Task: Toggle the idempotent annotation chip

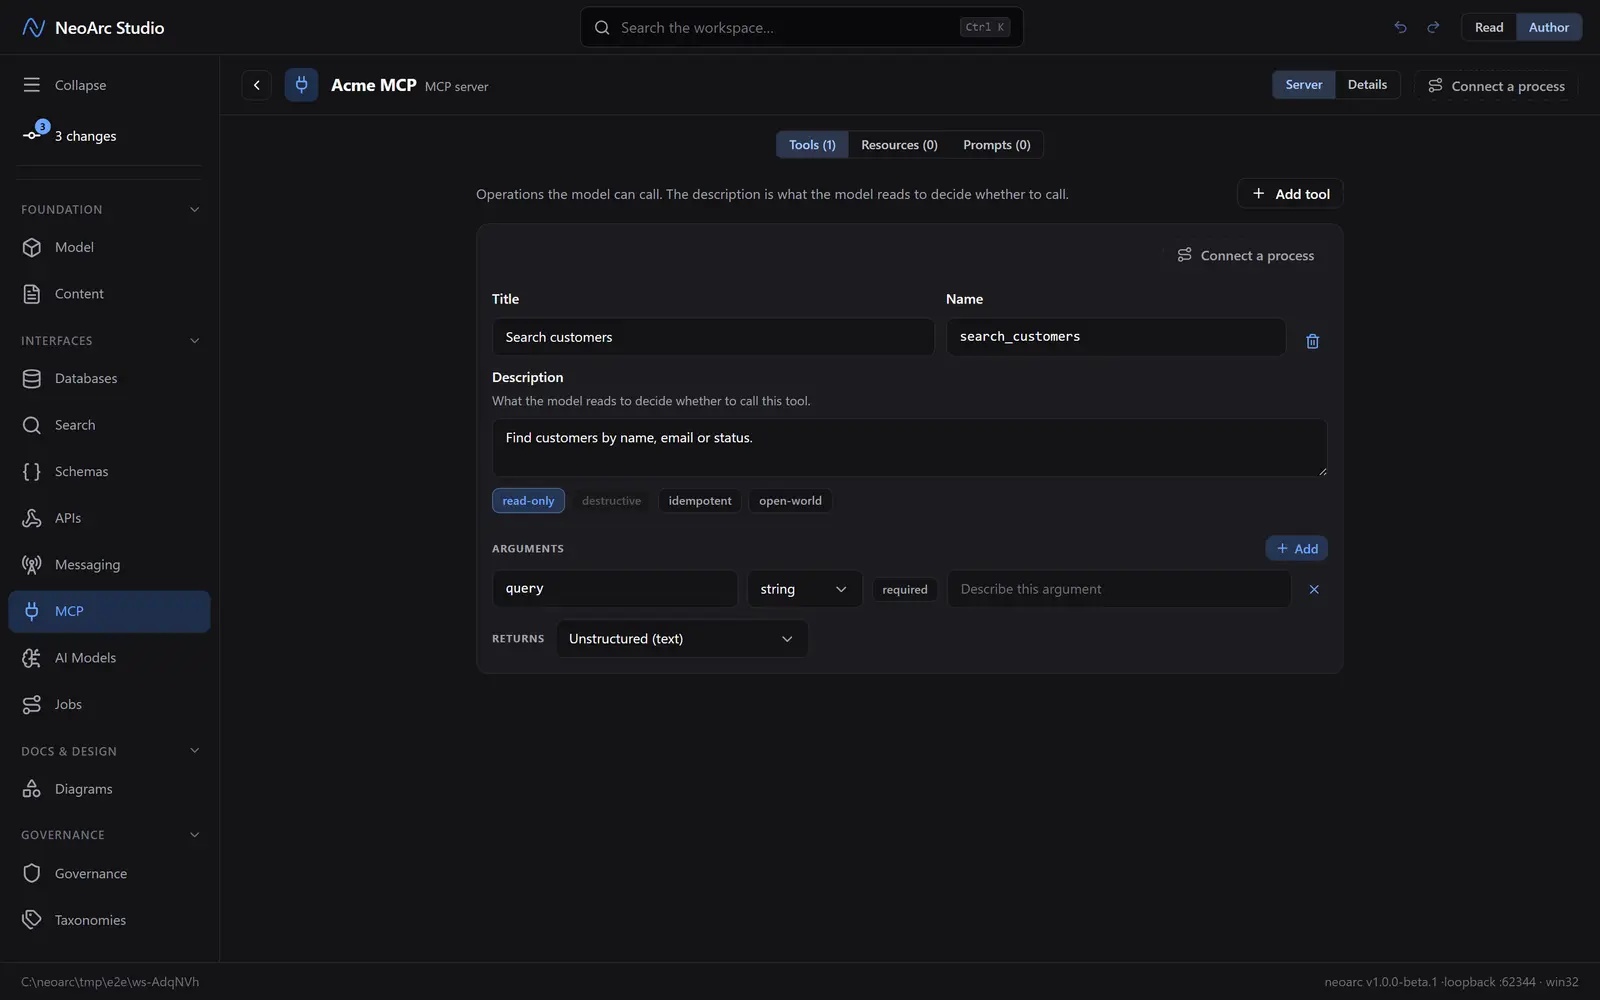Action: (x=700, y=501)
